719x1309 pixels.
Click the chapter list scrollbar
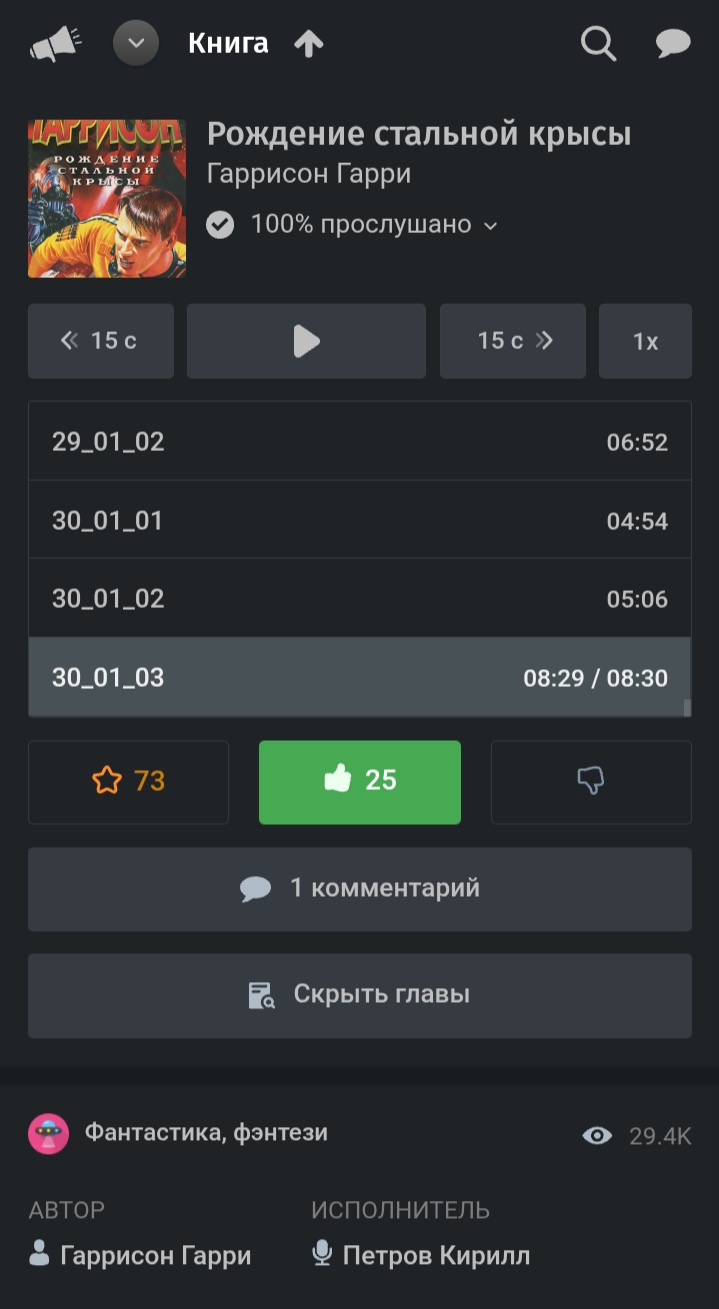[x=687, y=707]
